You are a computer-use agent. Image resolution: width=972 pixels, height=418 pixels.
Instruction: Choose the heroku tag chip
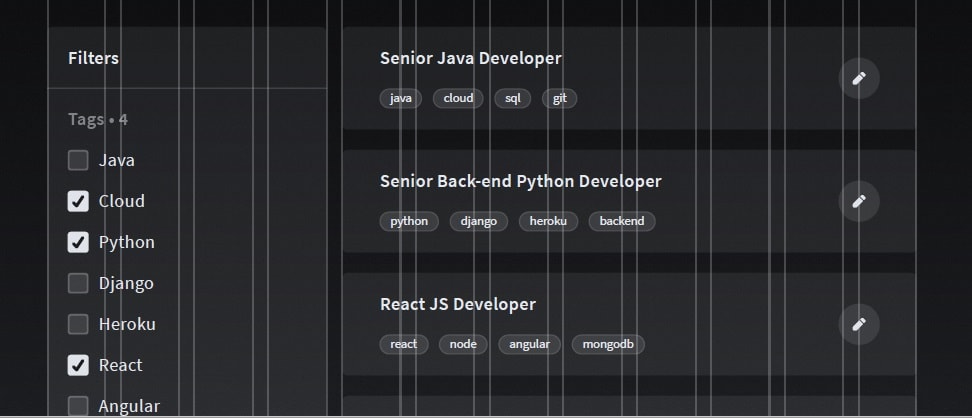click(548, 221)
